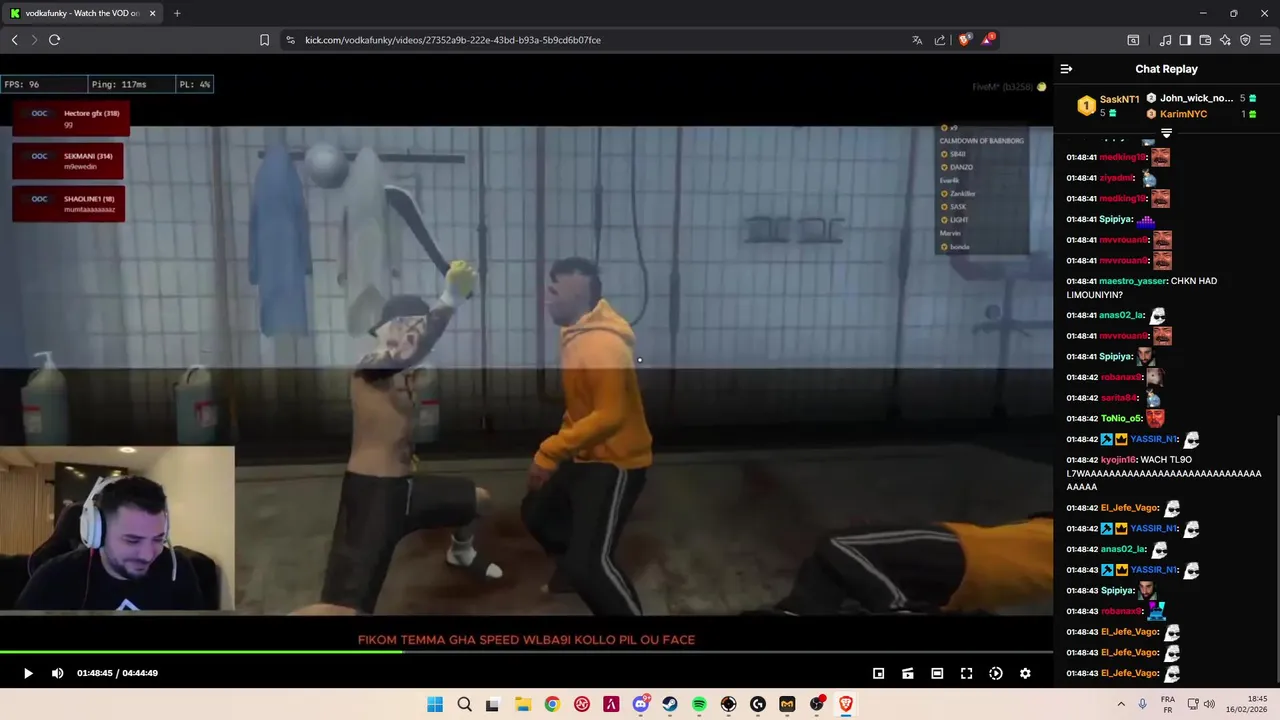Click the Chat Replay scrollbar
The height and width of the screenshot is (720, 1280).
point(1277,550)
